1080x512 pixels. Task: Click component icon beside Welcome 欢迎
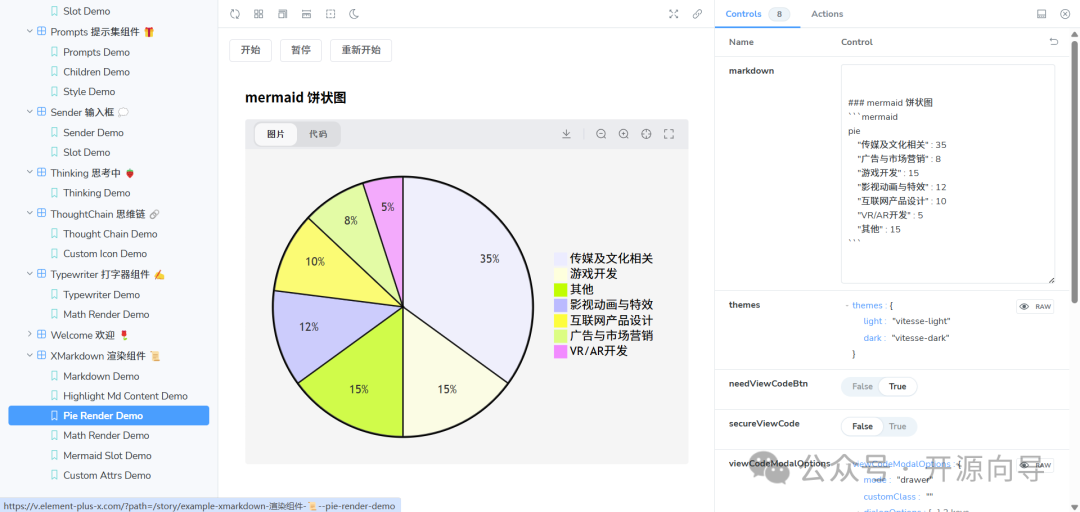tap(41, 335)
